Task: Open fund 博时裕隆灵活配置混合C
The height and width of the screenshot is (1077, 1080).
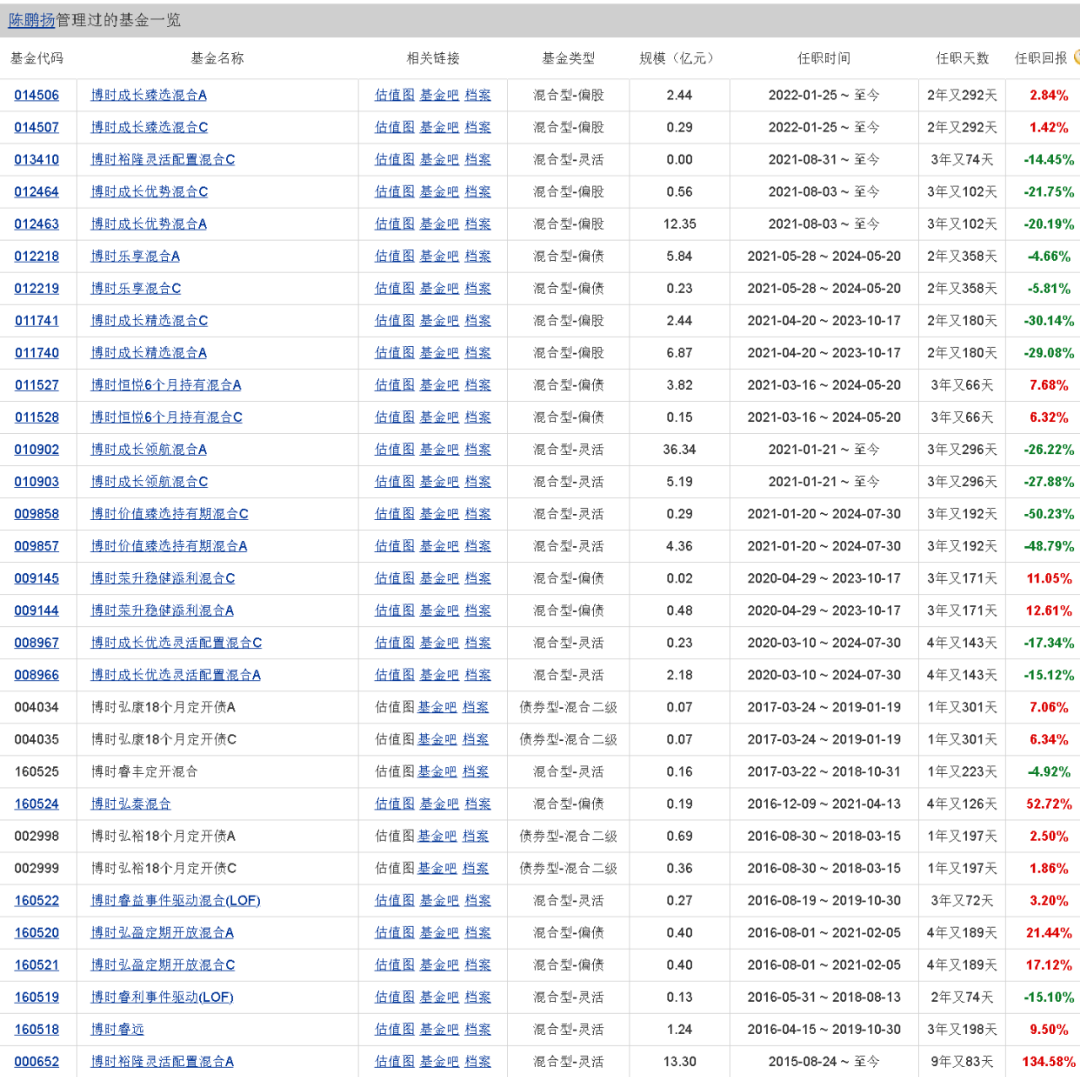Action: tap(163, 160)
